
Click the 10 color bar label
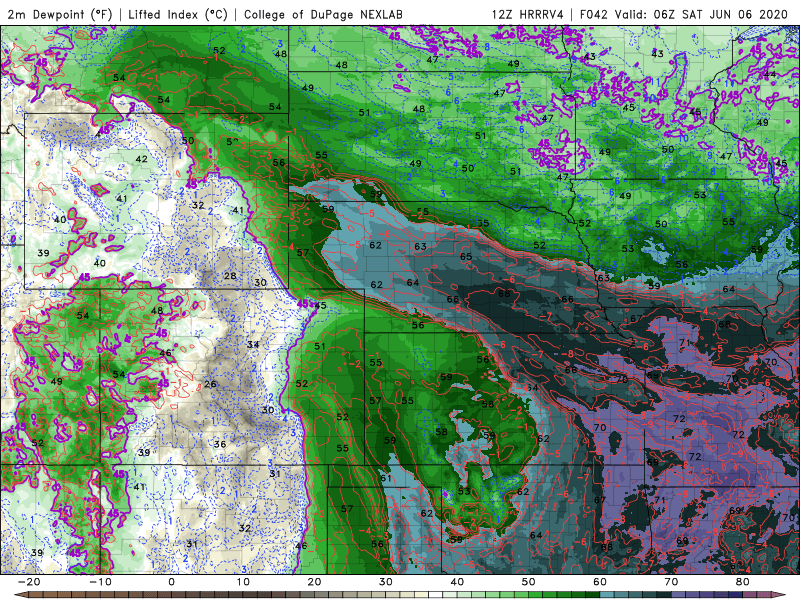pos(243,582)
